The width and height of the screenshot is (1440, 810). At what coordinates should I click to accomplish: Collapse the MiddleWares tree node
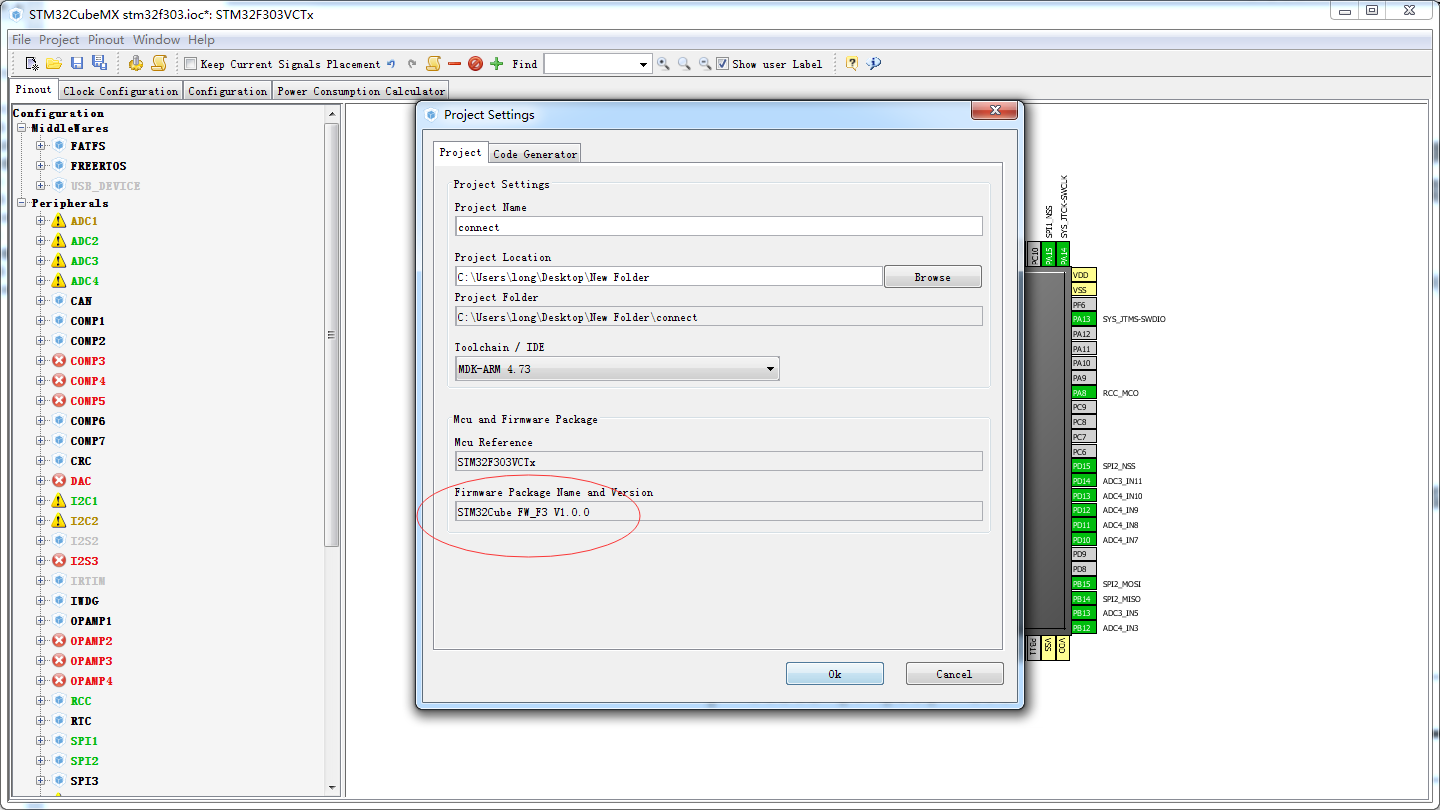coord(21,128)
